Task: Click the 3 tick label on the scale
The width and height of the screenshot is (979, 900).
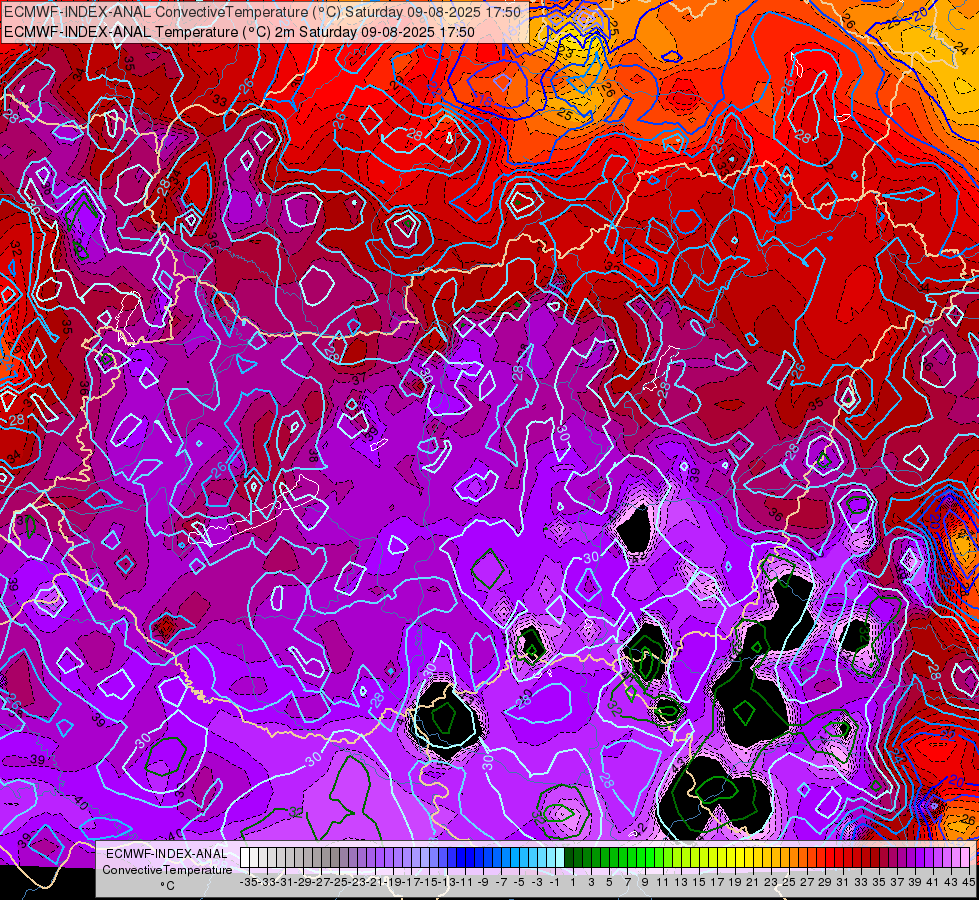Action: (591, 883)
